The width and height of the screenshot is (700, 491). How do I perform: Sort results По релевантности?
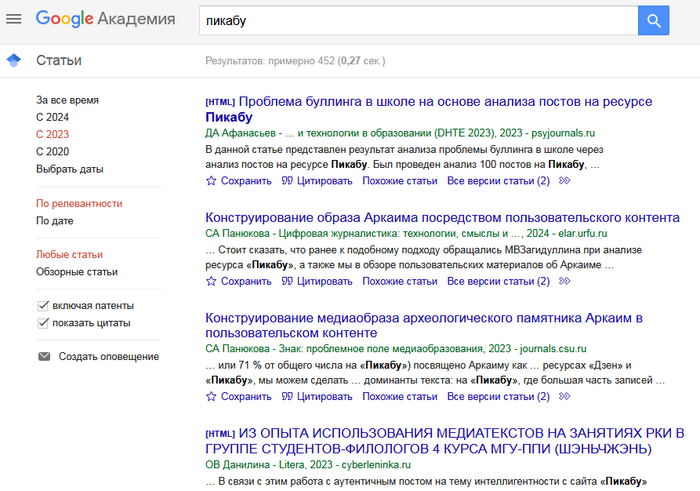pos(79,204)
